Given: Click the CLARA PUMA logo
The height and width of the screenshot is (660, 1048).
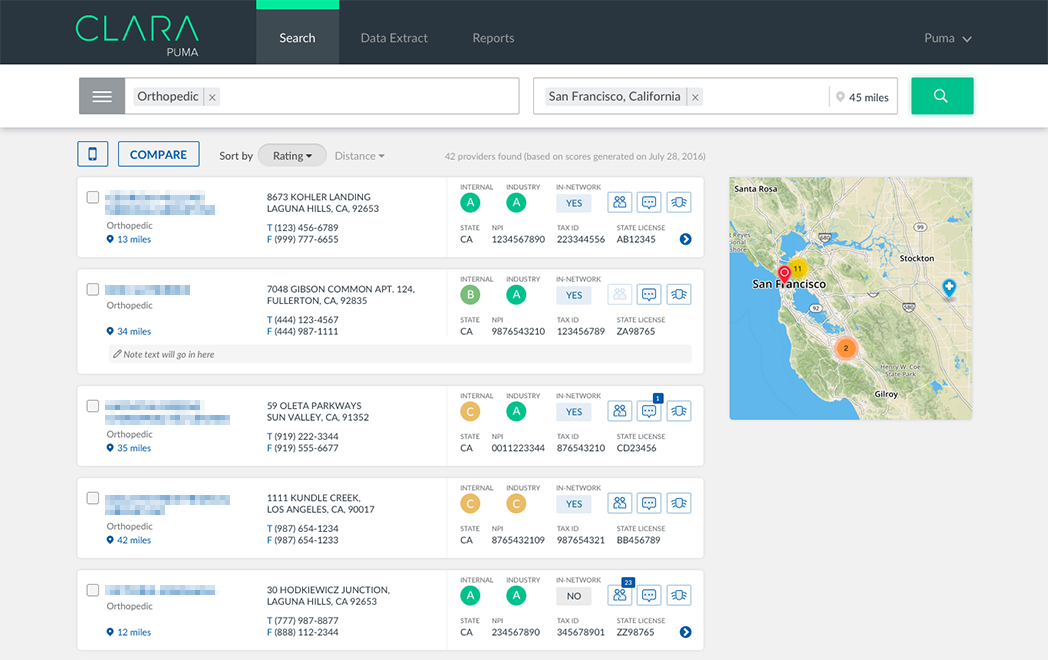Looking at the screenshot, I should click(137, 35).
